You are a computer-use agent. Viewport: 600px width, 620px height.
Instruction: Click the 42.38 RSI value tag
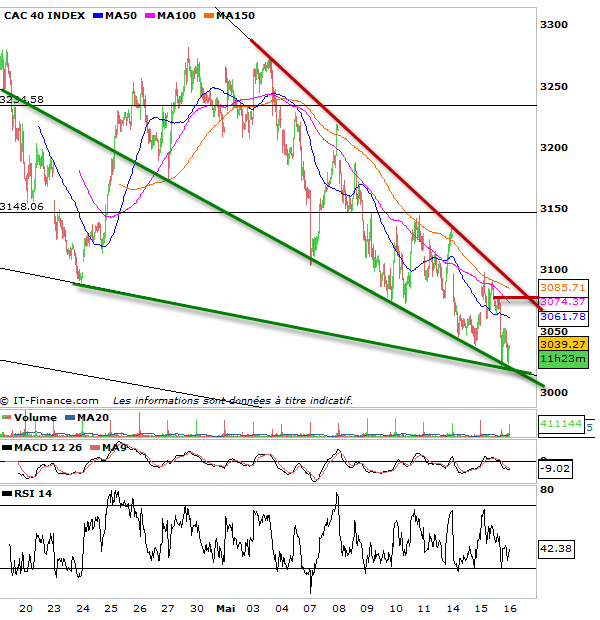(x=559, y=549)
